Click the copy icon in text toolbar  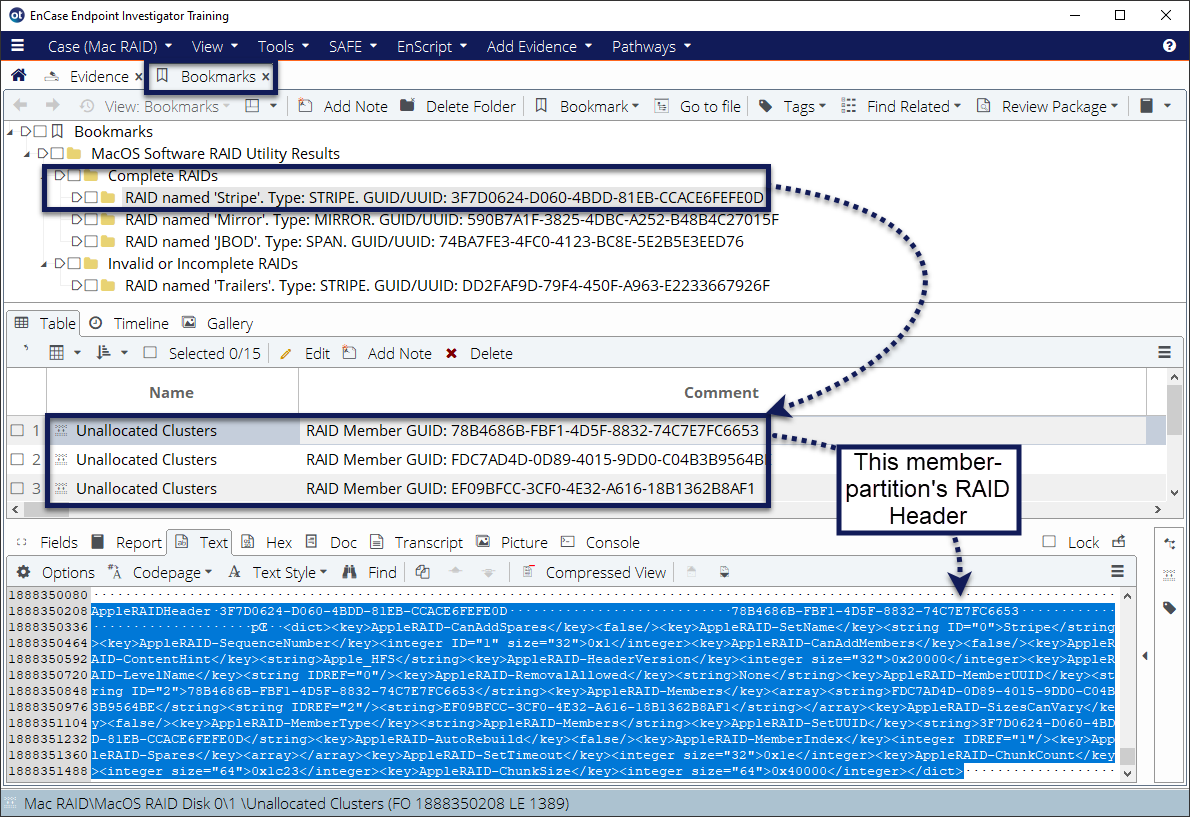[x=423, y=572]
